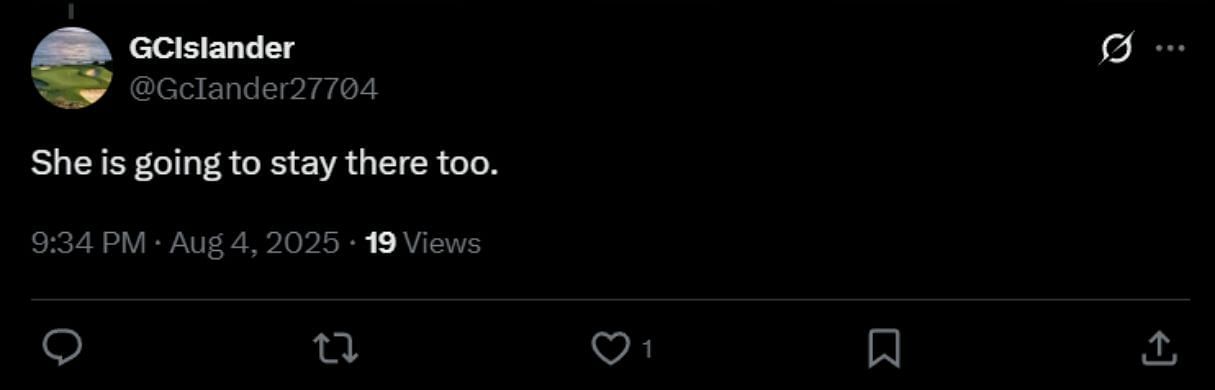Open the @GcIander27704 handle link
Screen dimensions: 1215x390
pyautogui.click(x=253, y=89)
